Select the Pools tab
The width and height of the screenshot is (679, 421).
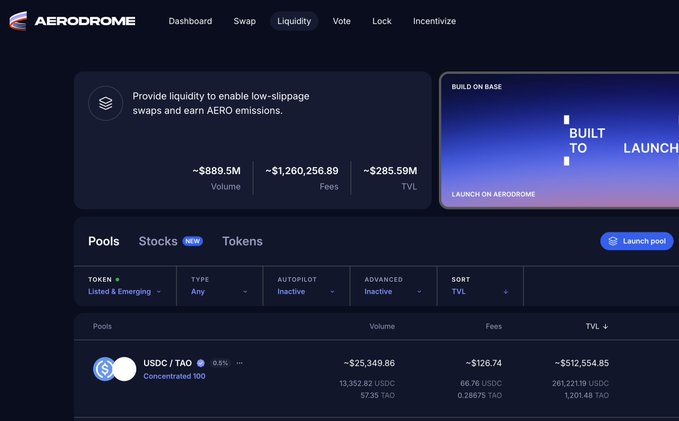pos(103,241)
